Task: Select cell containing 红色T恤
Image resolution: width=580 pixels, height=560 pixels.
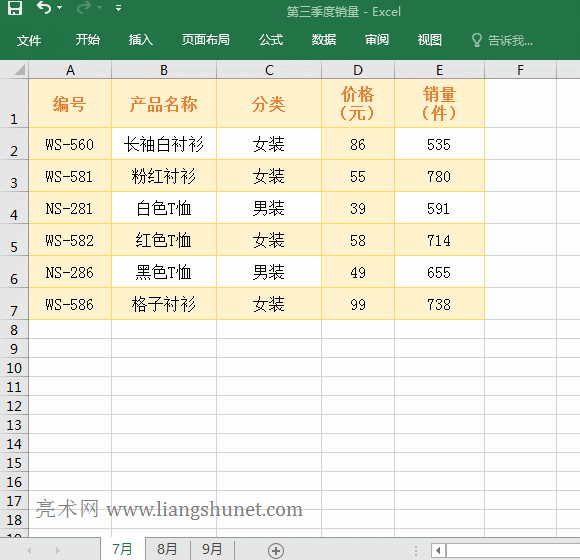Action: point(164,240)
